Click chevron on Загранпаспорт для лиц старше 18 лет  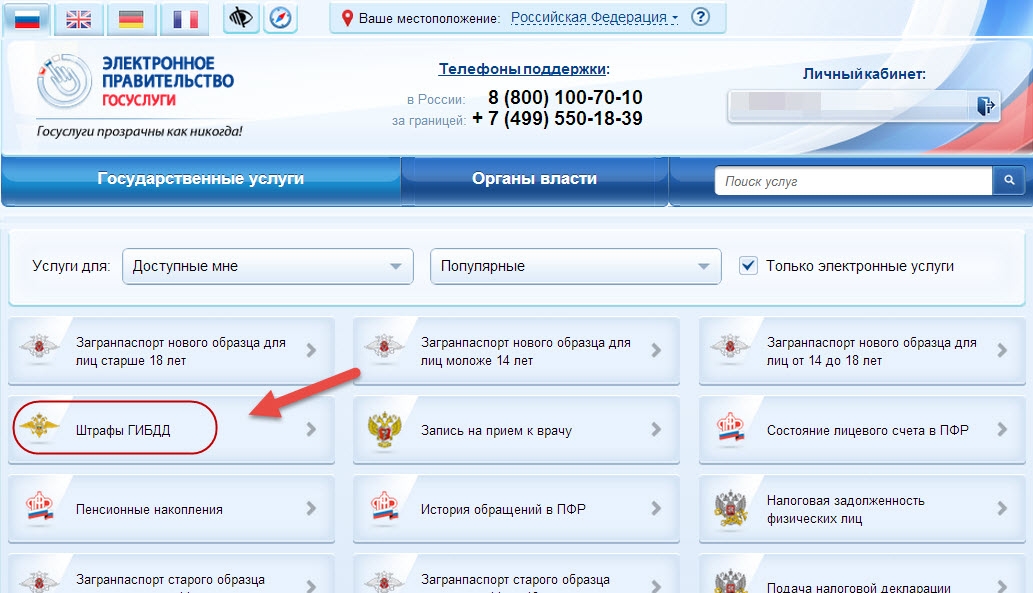[x=312, y=351]
